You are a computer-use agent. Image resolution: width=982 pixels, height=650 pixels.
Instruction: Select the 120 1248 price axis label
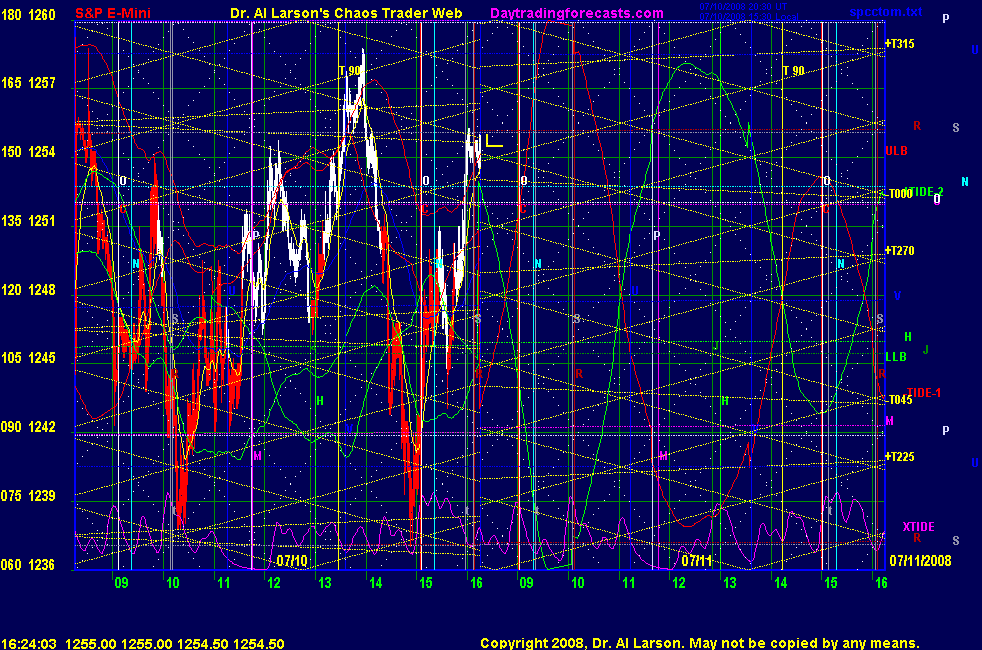tap(28, 290)
